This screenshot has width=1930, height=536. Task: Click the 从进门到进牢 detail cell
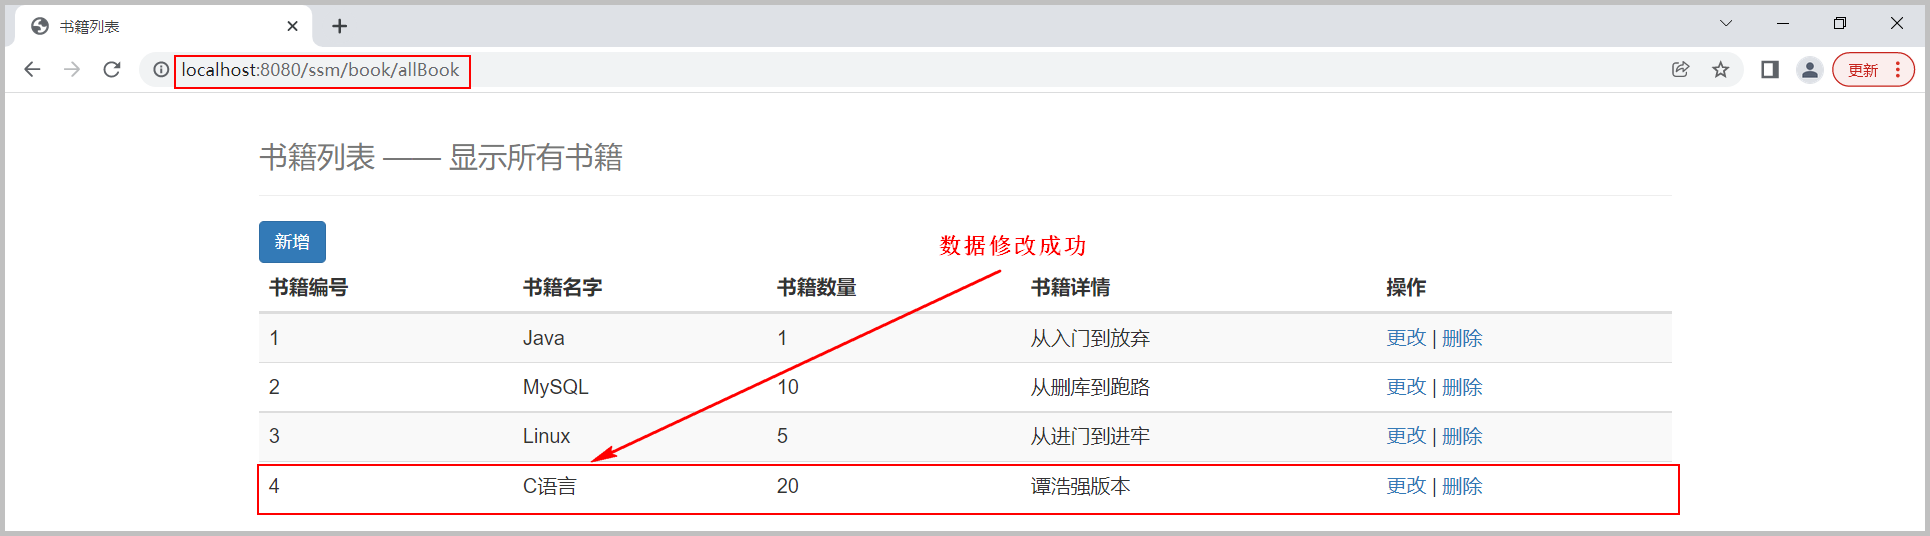coord(1090,436)
